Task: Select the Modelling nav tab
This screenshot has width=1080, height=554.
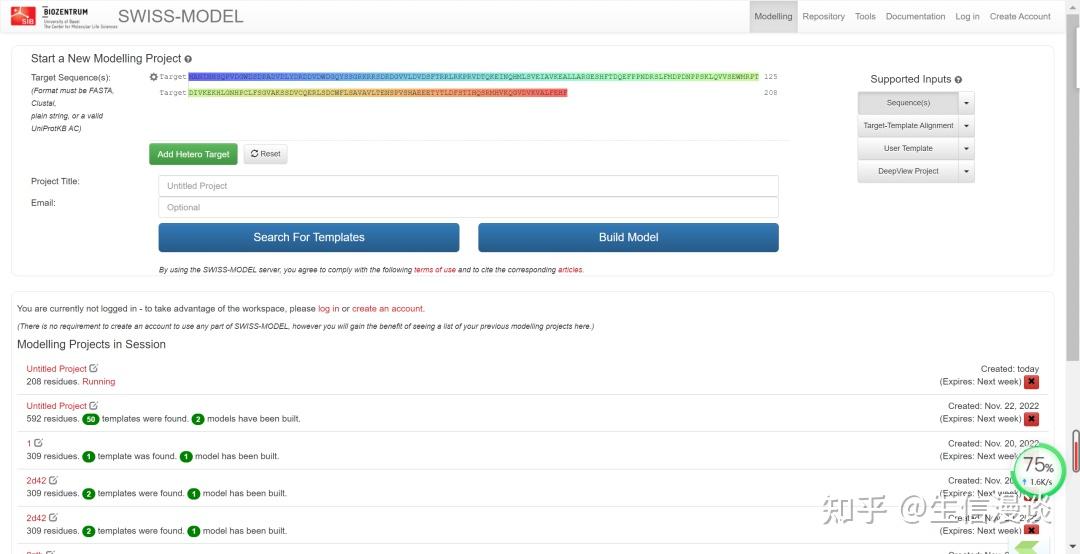Action: tap(773, 17)
